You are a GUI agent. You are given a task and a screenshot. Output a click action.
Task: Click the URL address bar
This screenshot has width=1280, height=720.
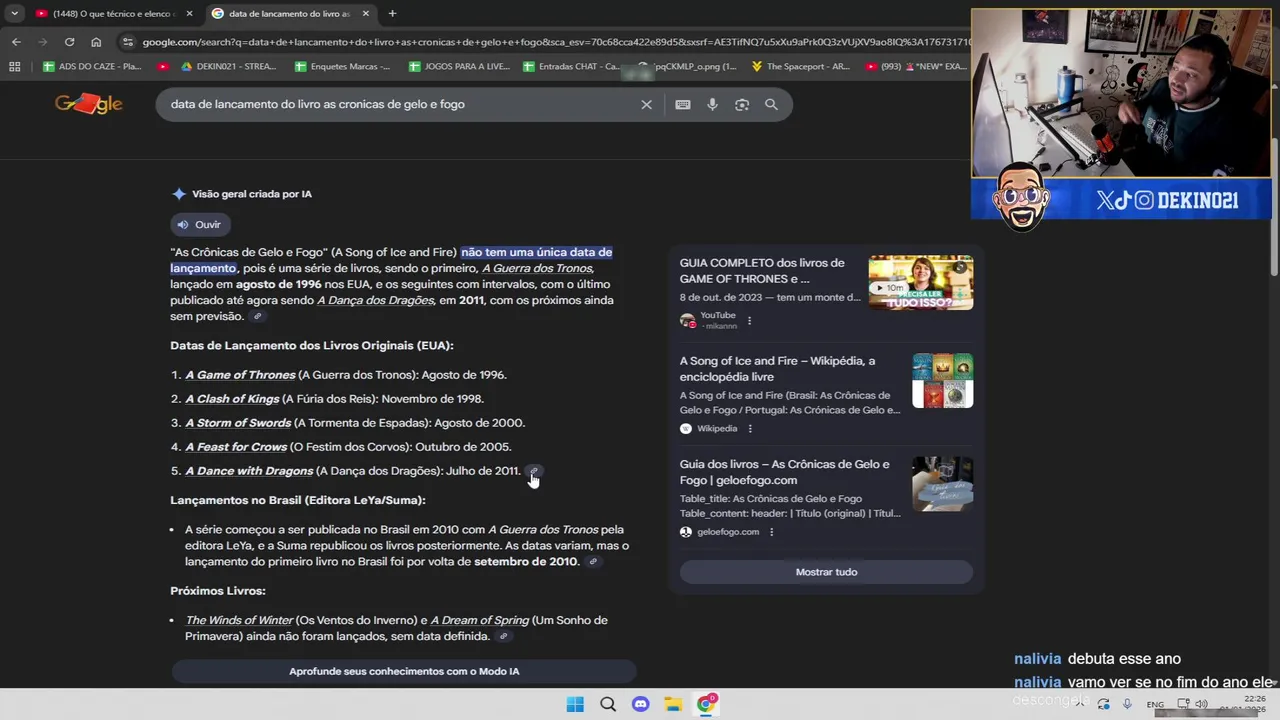coord(555,42)
